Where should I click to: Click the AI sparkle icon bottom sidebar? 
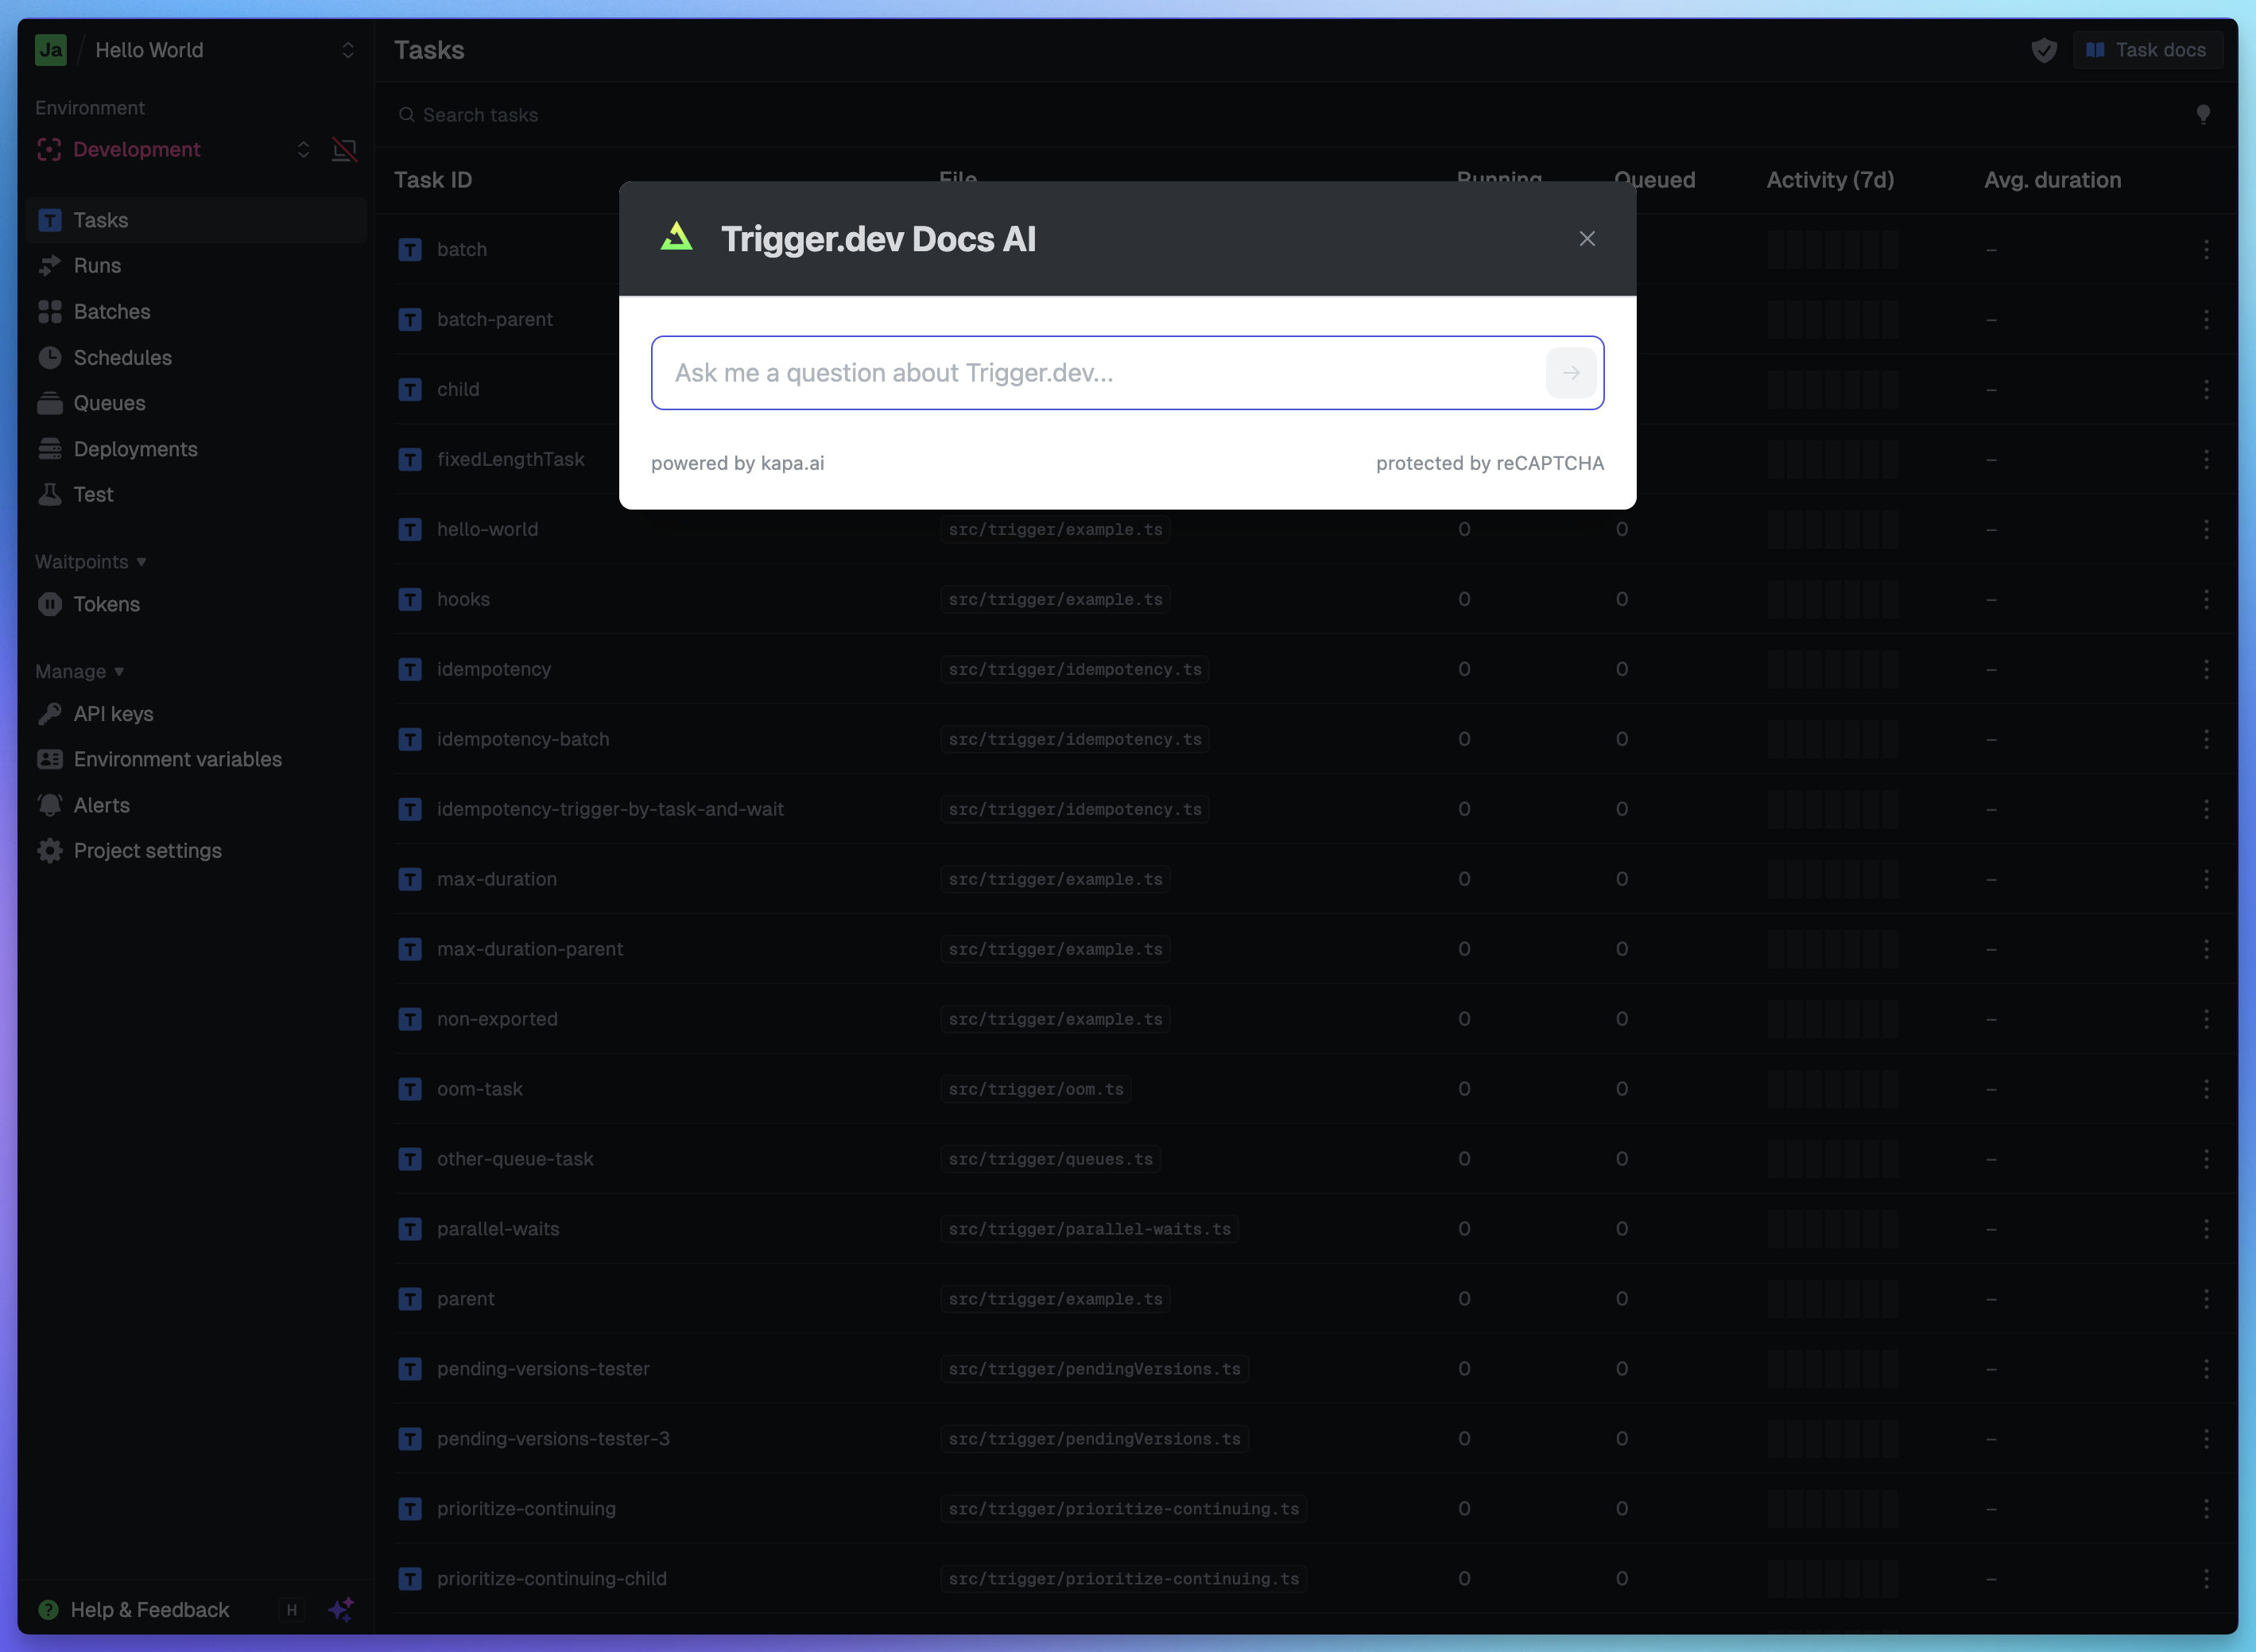pos(341,1610)
